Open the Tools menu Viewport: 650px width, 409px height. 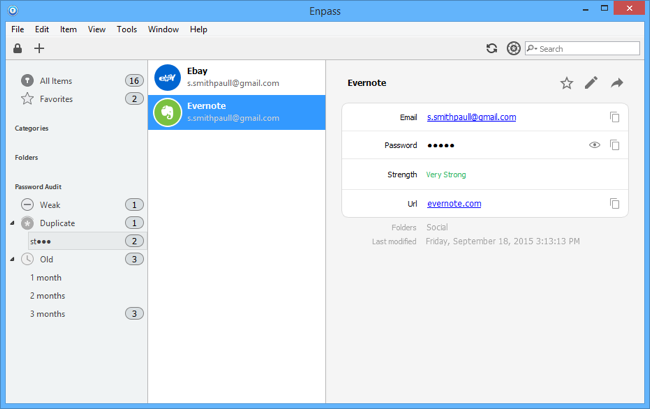(x=126, y=29)
